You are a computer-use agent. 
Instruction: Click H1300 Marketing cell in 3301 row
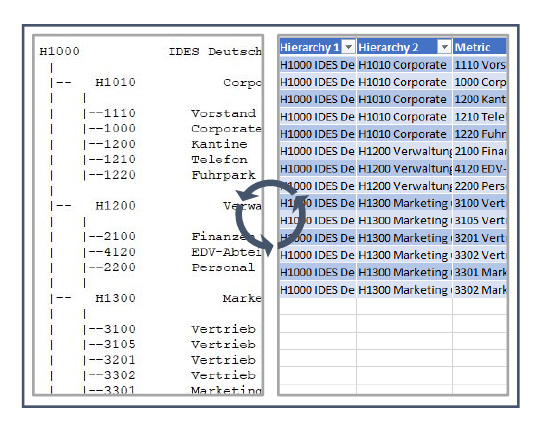(404, 272)
